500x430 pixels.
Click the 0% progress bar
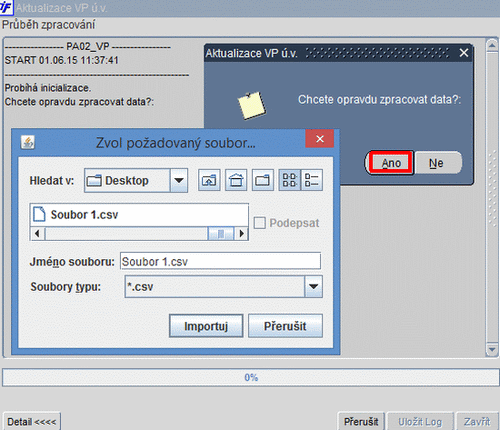251,377
